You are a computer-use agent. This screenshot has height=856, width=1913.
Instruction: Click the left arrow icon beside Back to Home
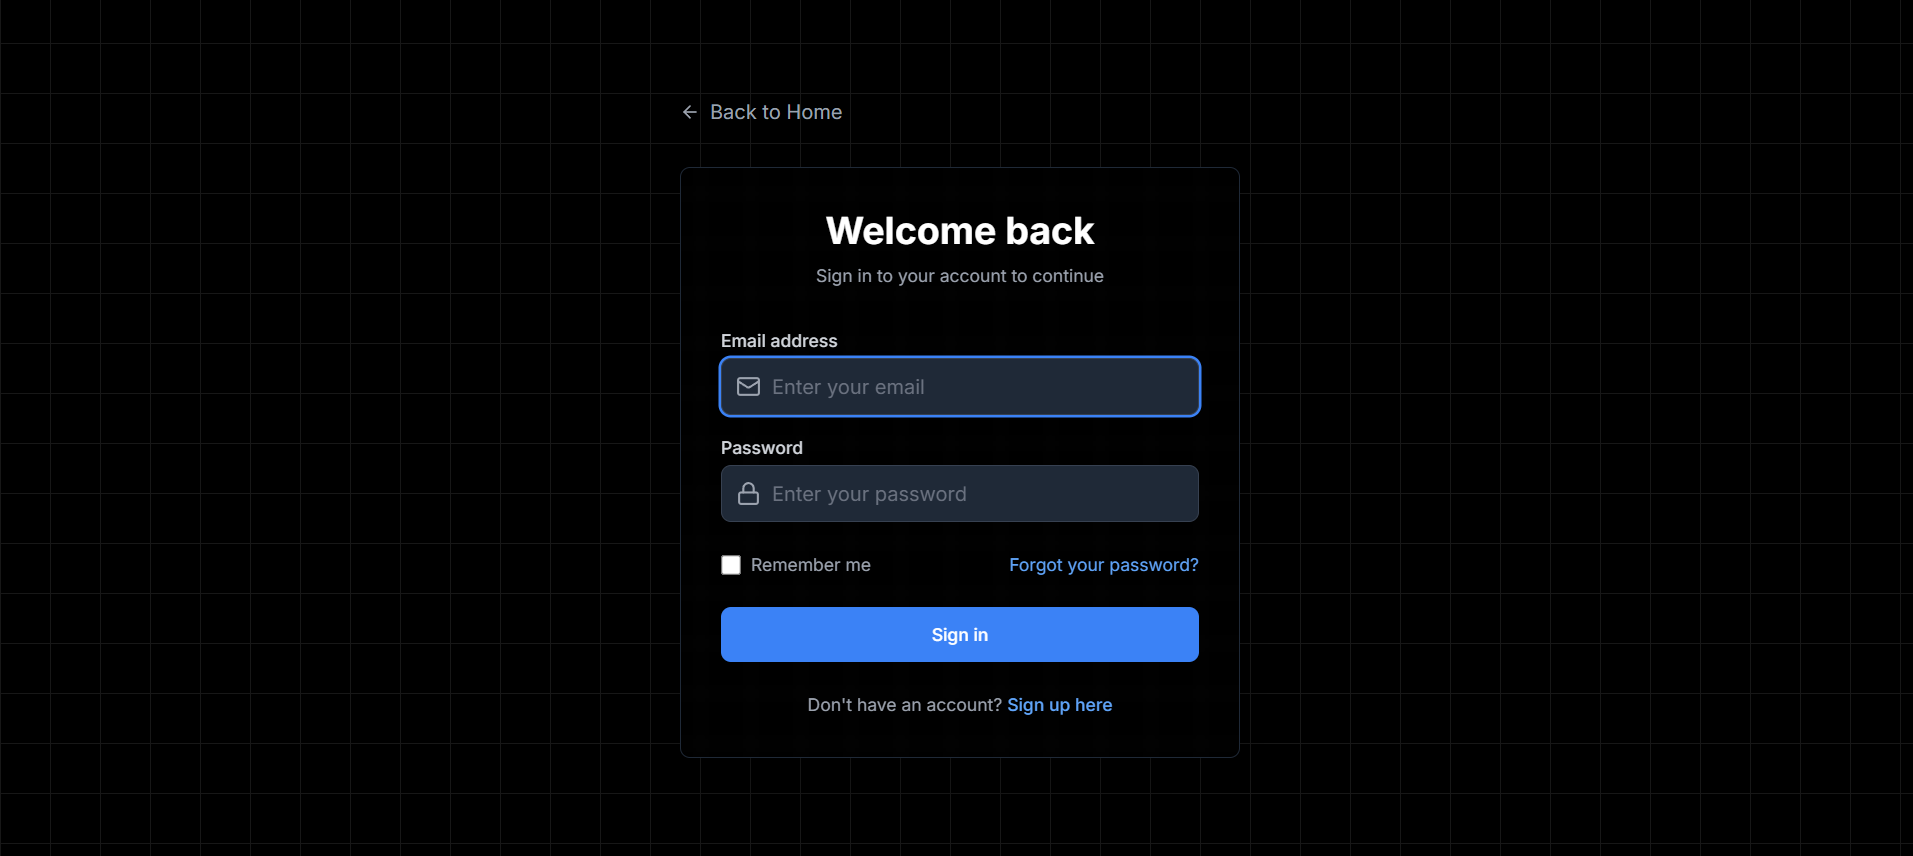pos(690,112)
